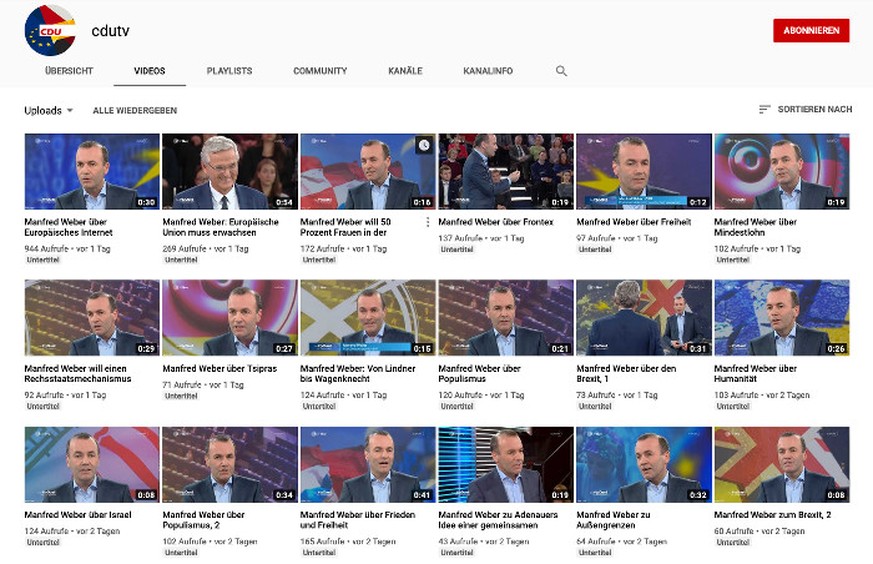Open the Sortieren nach sort menu

[x=814, y=109]
